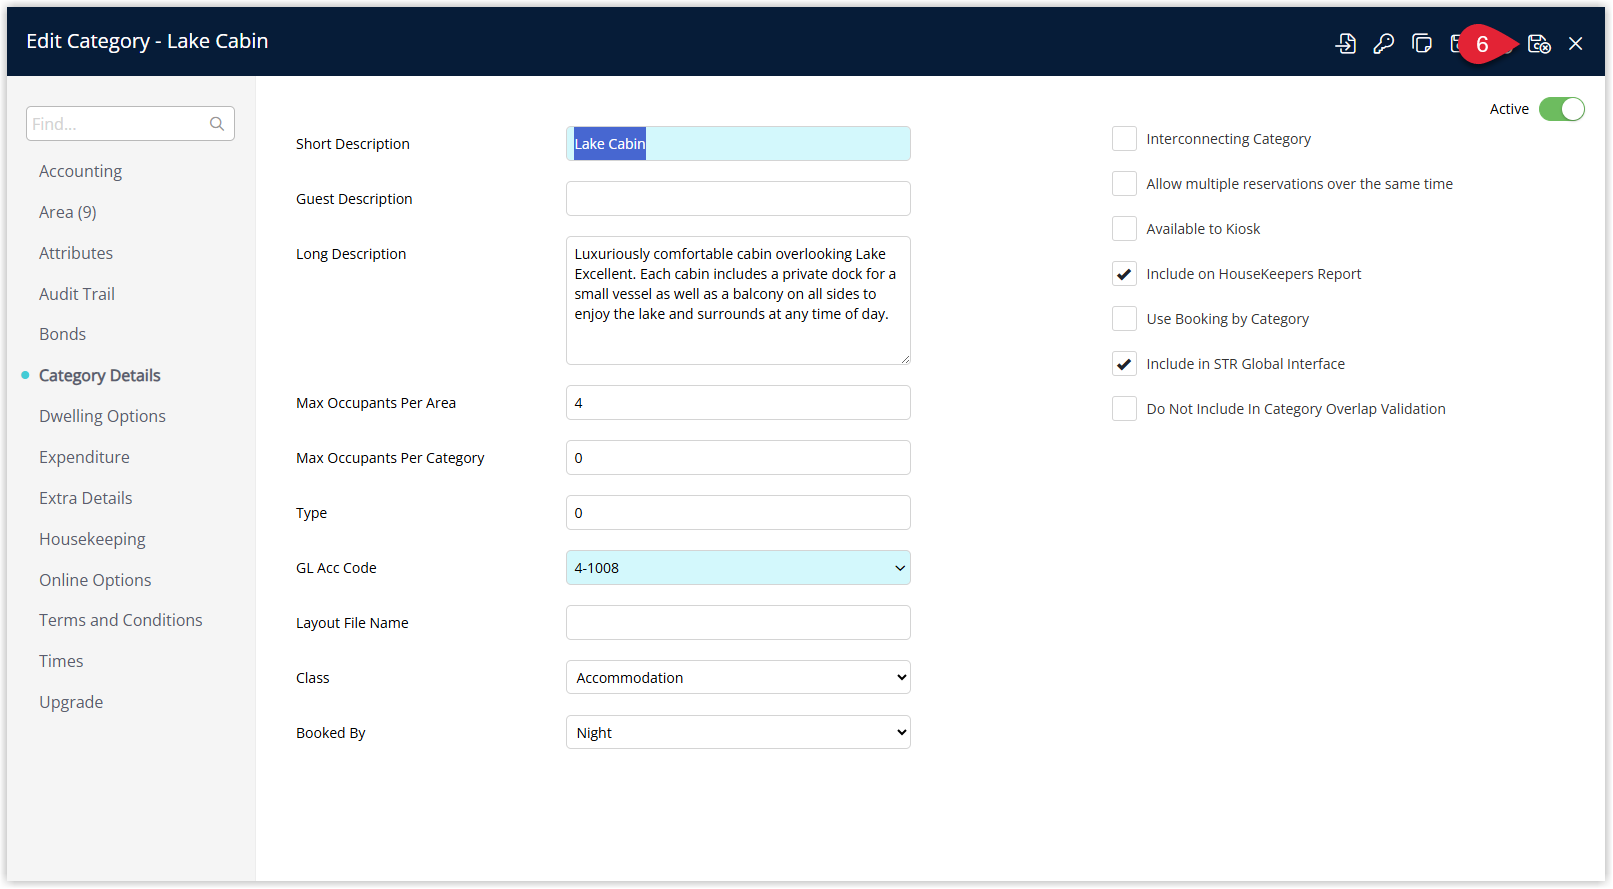Image resolution: width=1613 pixels, height=889 pixels.
Task: Open Extra Details in the sidebar
Action: point(86,498)
